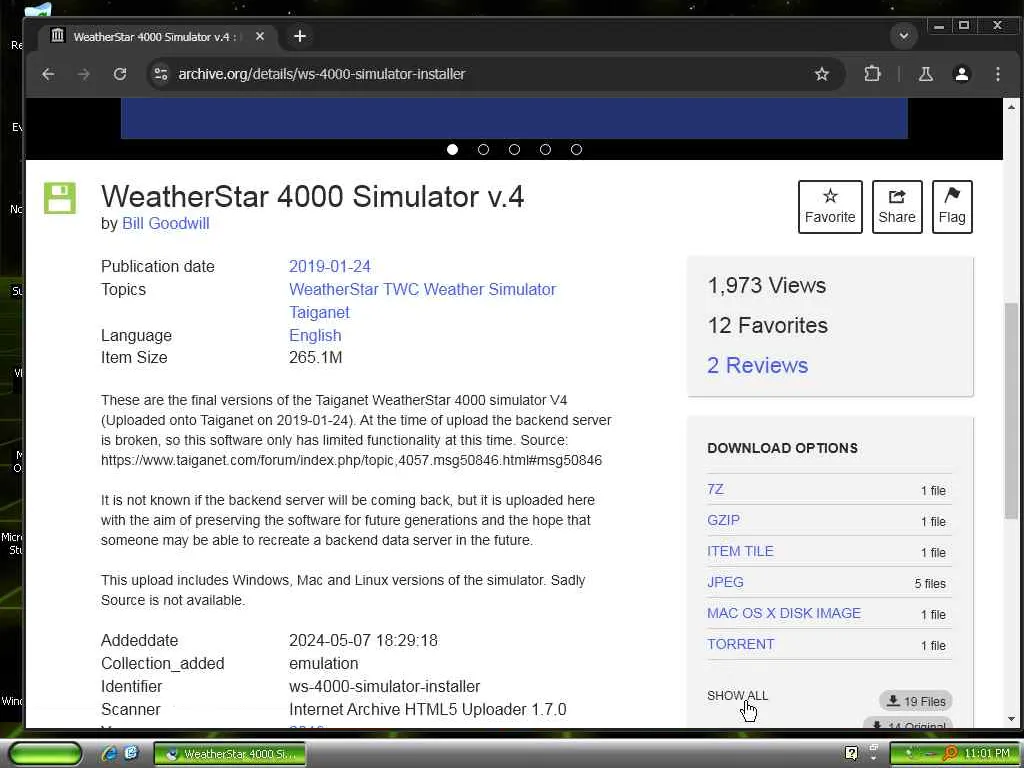
Task: Click the page scrollbar up arrow
Action: point(1012,106)
